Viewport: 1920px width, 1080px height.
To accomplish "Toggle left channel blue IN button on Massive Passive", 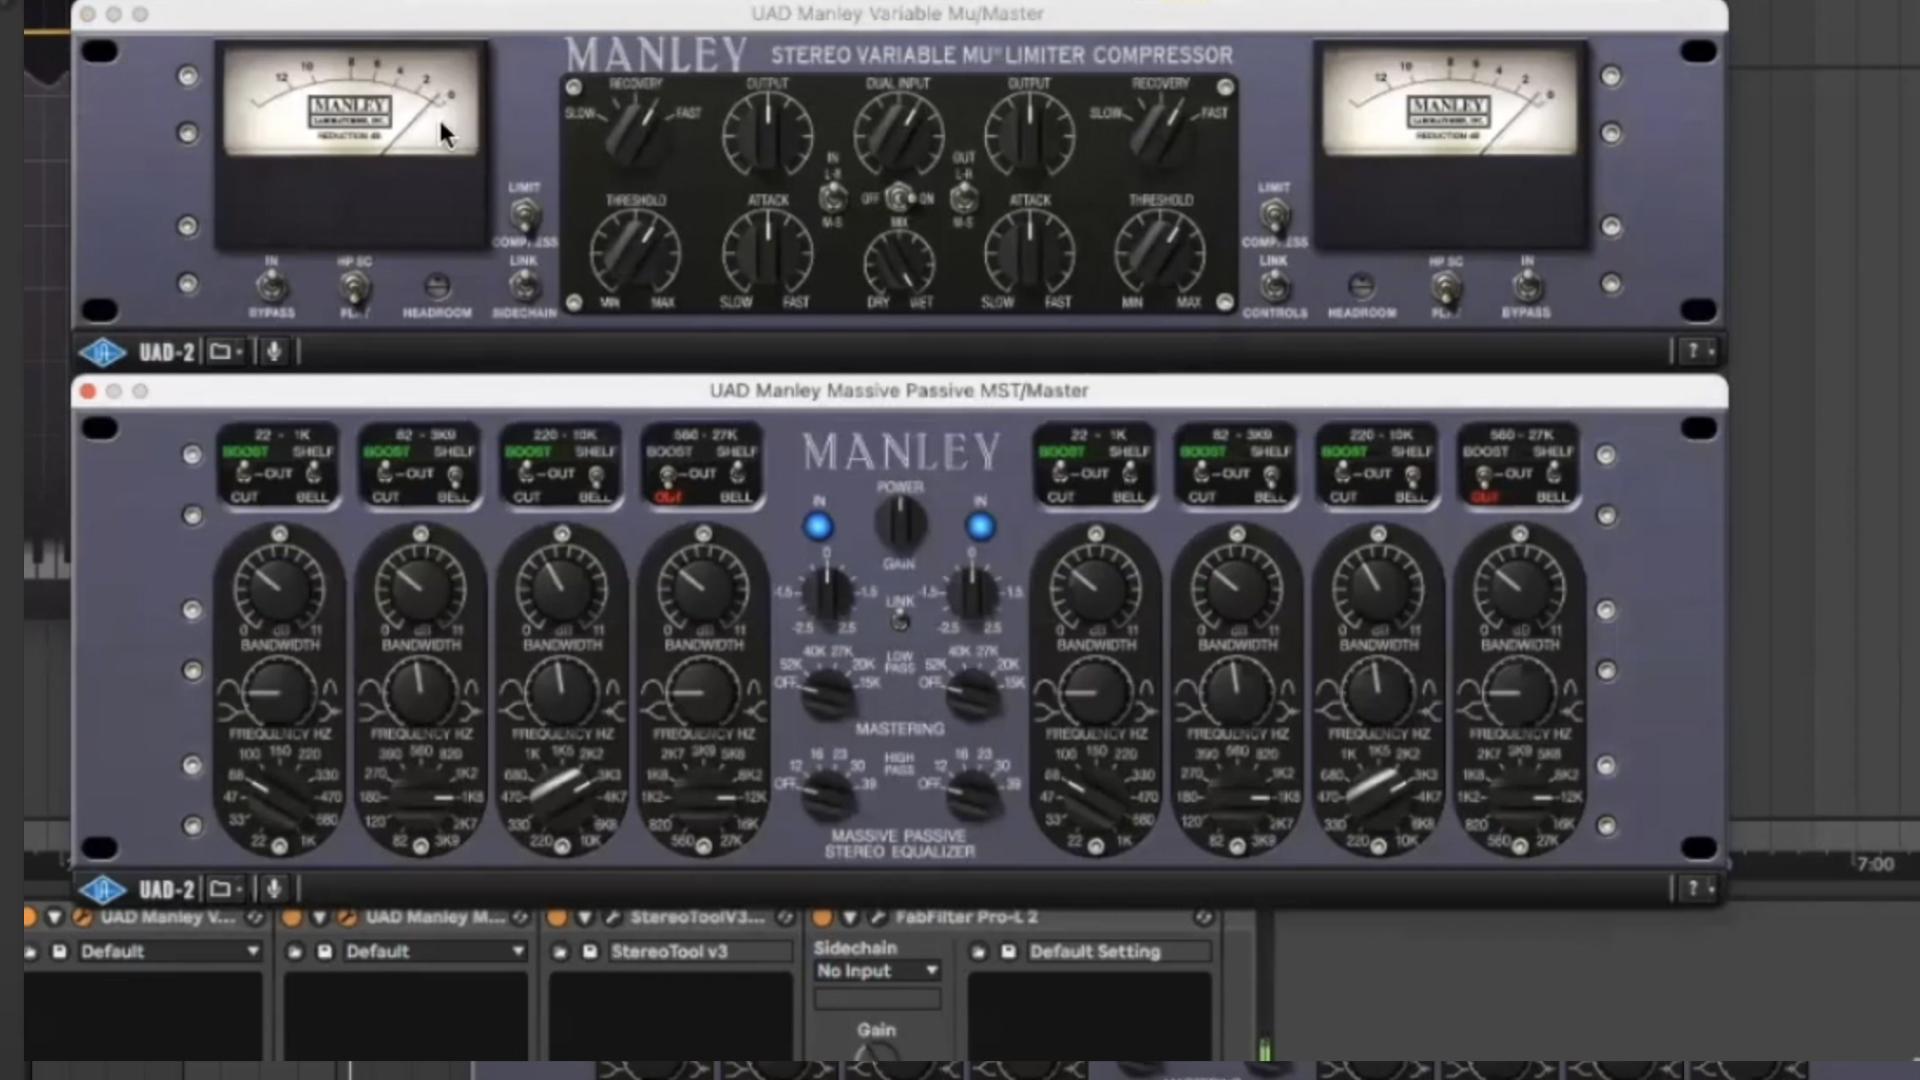I will [818, 526].
